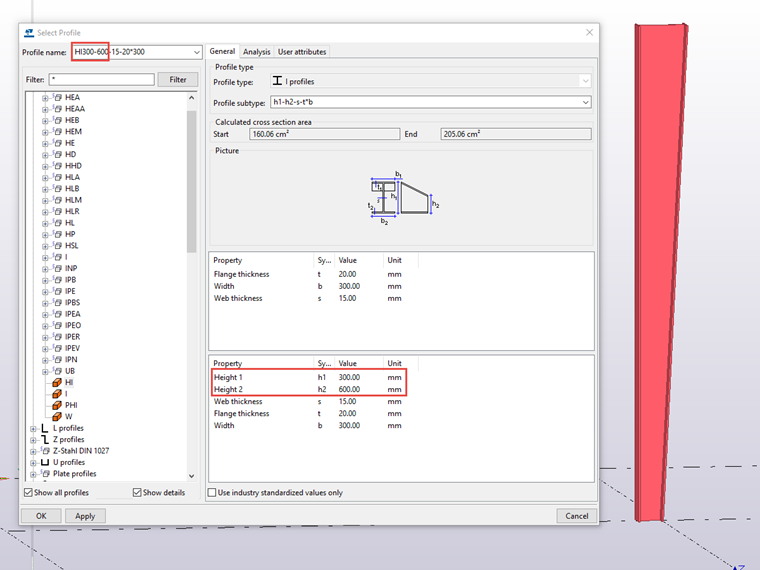Click the Filter button
760x570 pixels.
(x=177, y=79)
